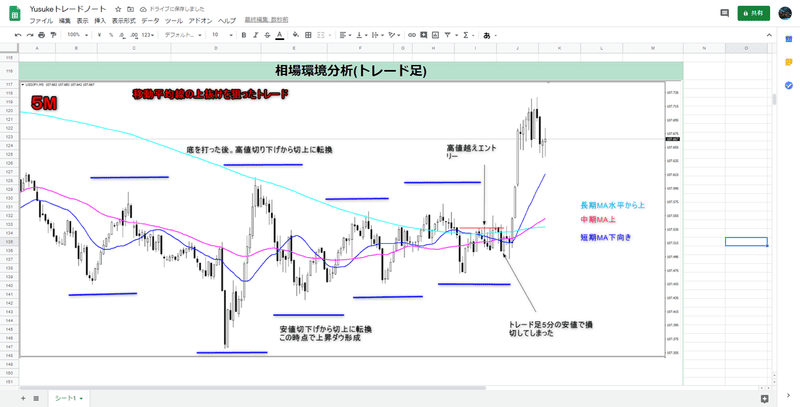Add a new sheet
Screen dimensions: 800x407
[23, 398]
